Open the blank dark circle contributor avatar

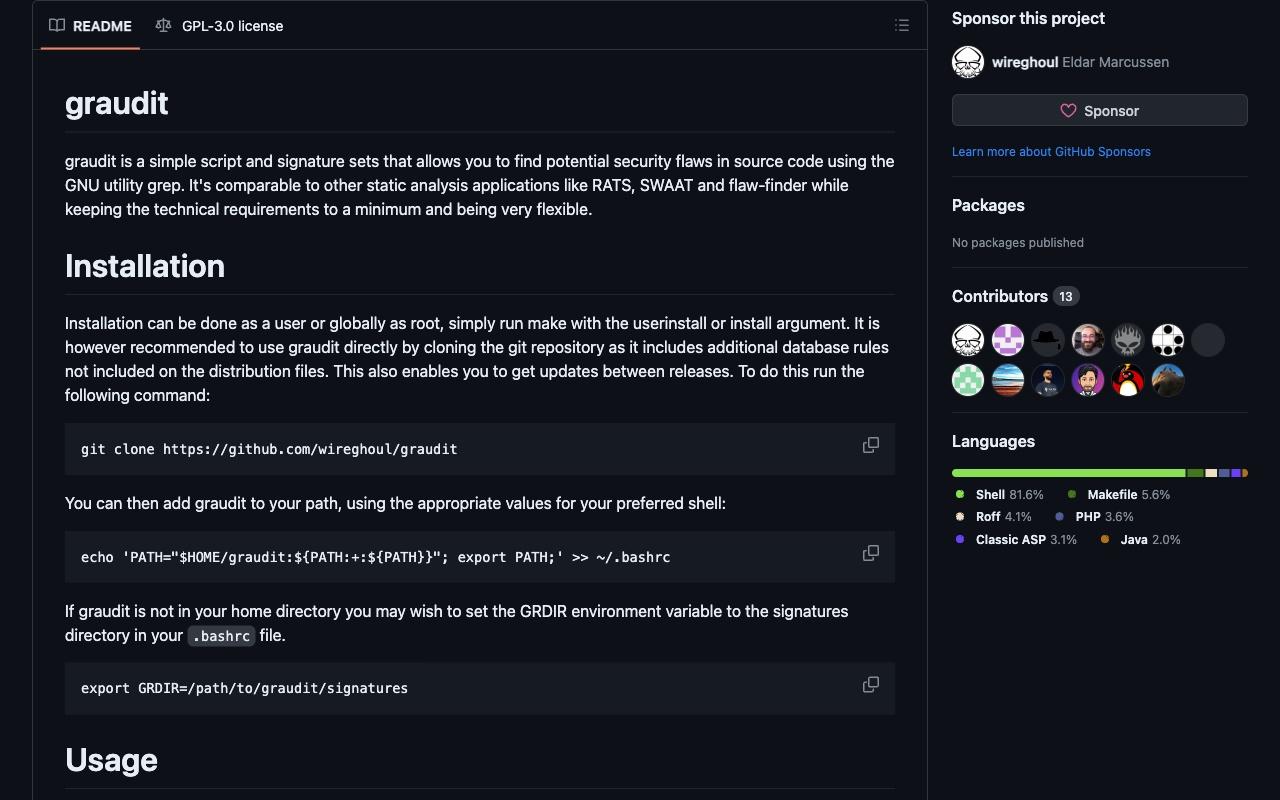pos(1208,340)
